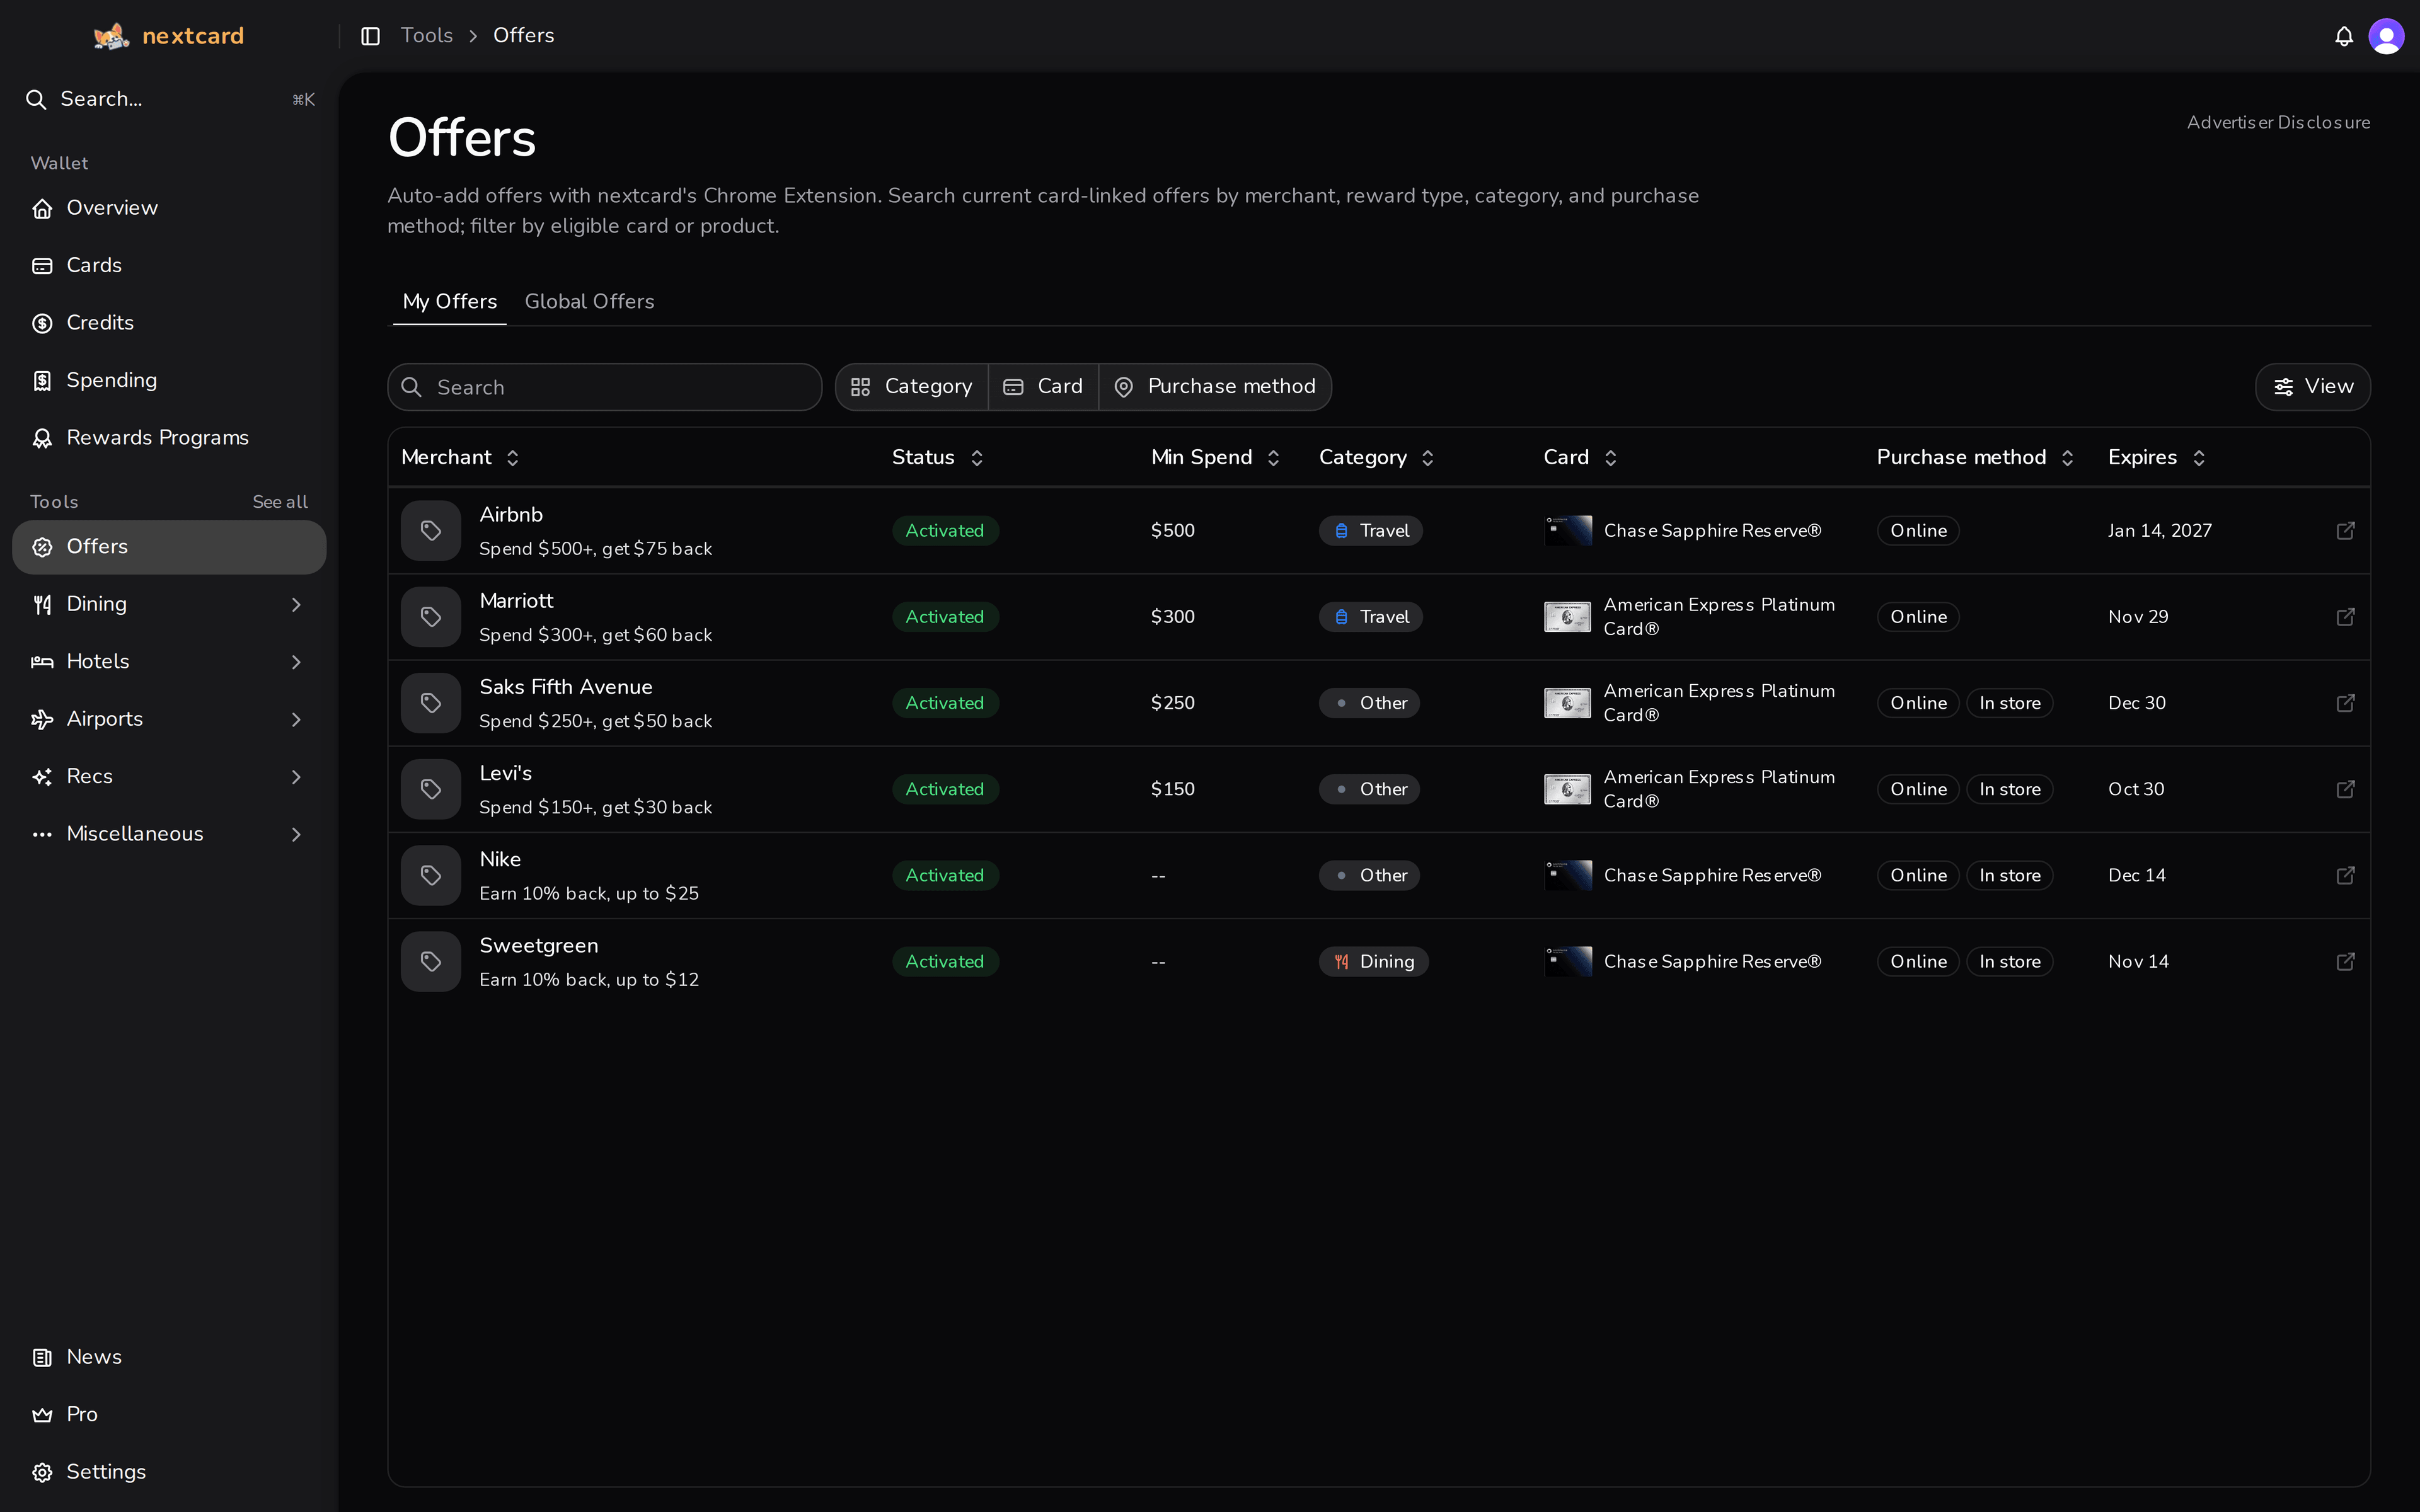This screenshot has width=2420, height=1512.
Task: Click the Chase Sapphire card image in Nike row
Action: coord(1568,875)
